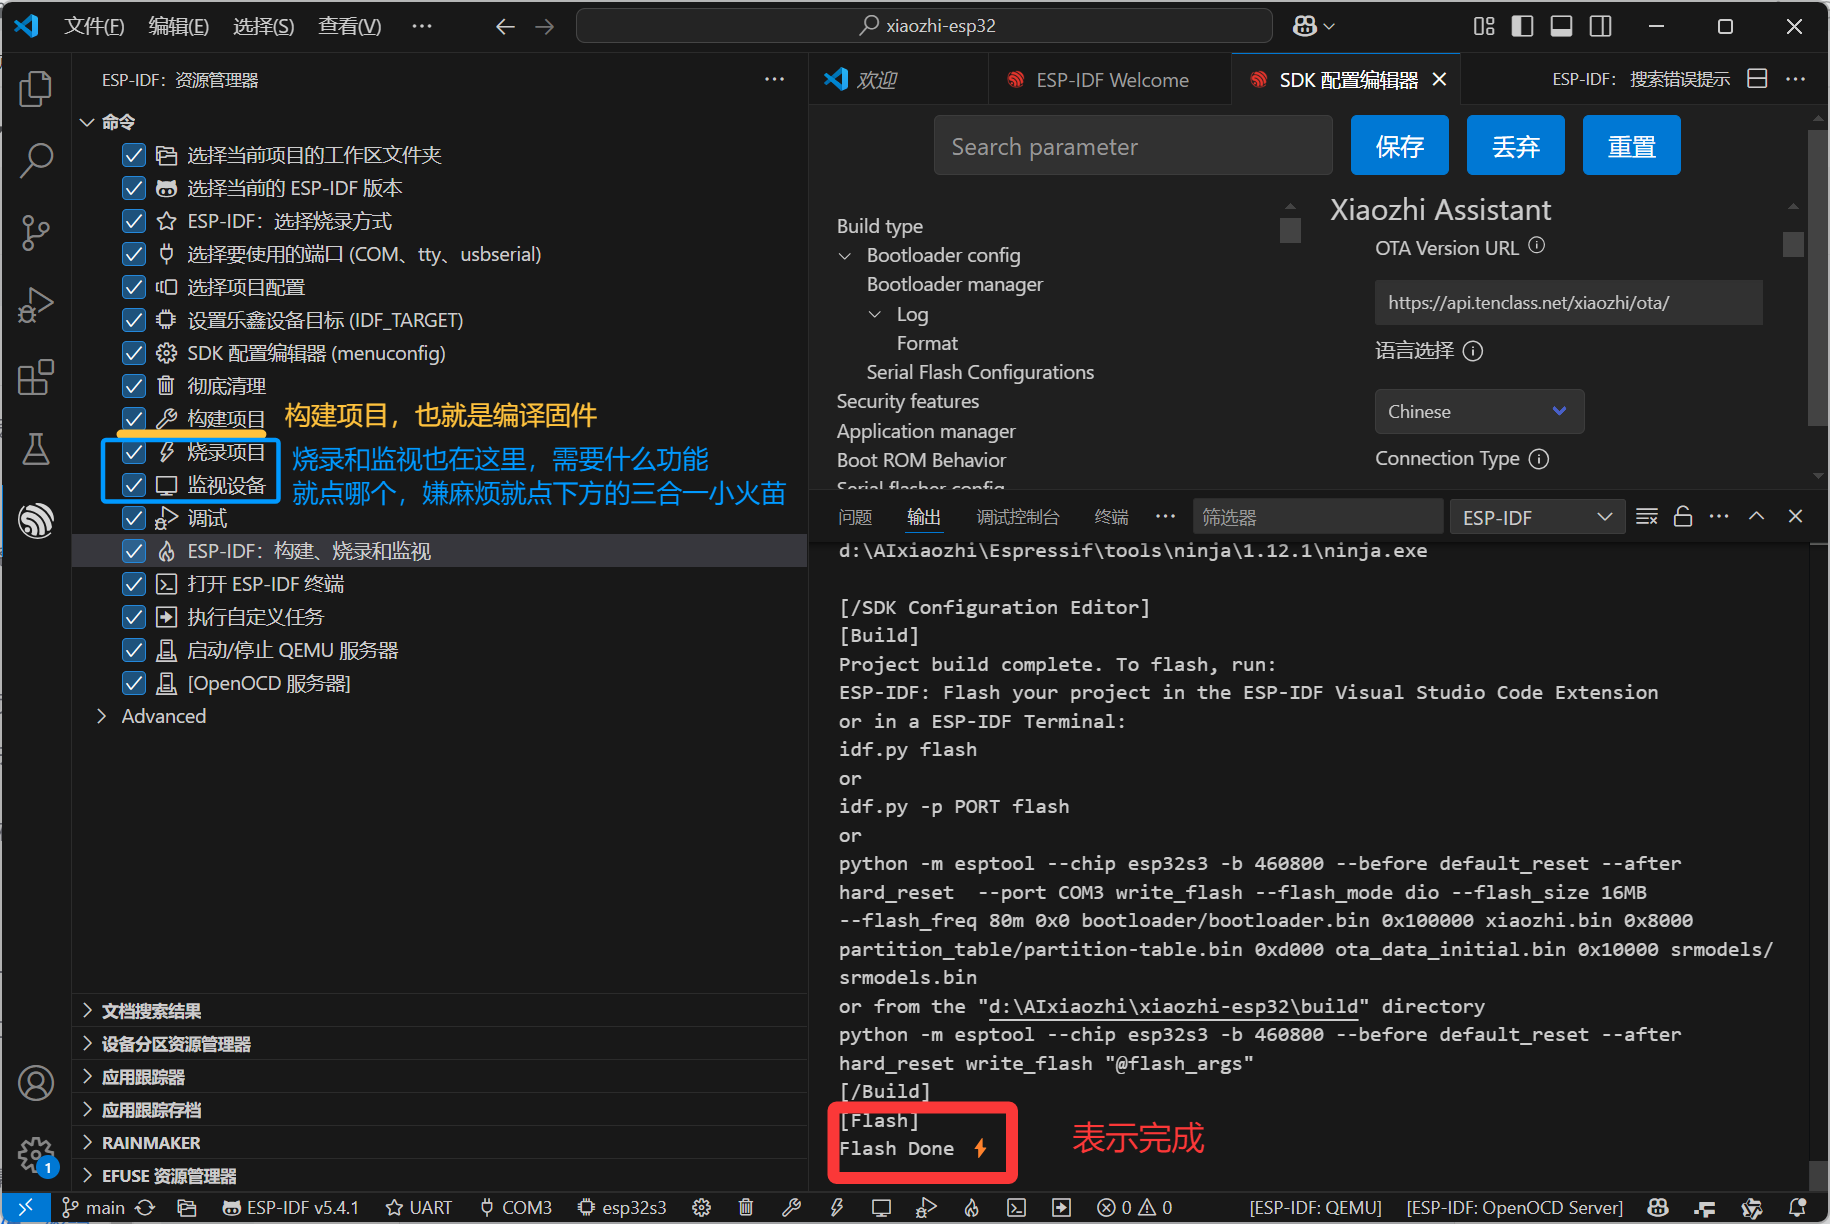The height and width of the screenshot is (1224, 1830).
Task: Open the Extensions view in activity bar
Action: click(x=36, y=378)
